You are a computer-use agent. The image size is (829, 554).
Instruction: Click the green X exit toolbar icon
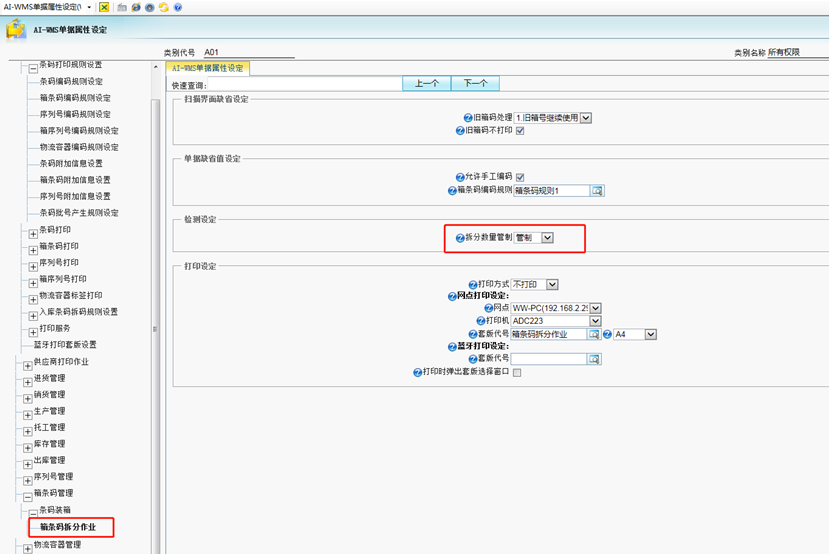tap(105, 7)
